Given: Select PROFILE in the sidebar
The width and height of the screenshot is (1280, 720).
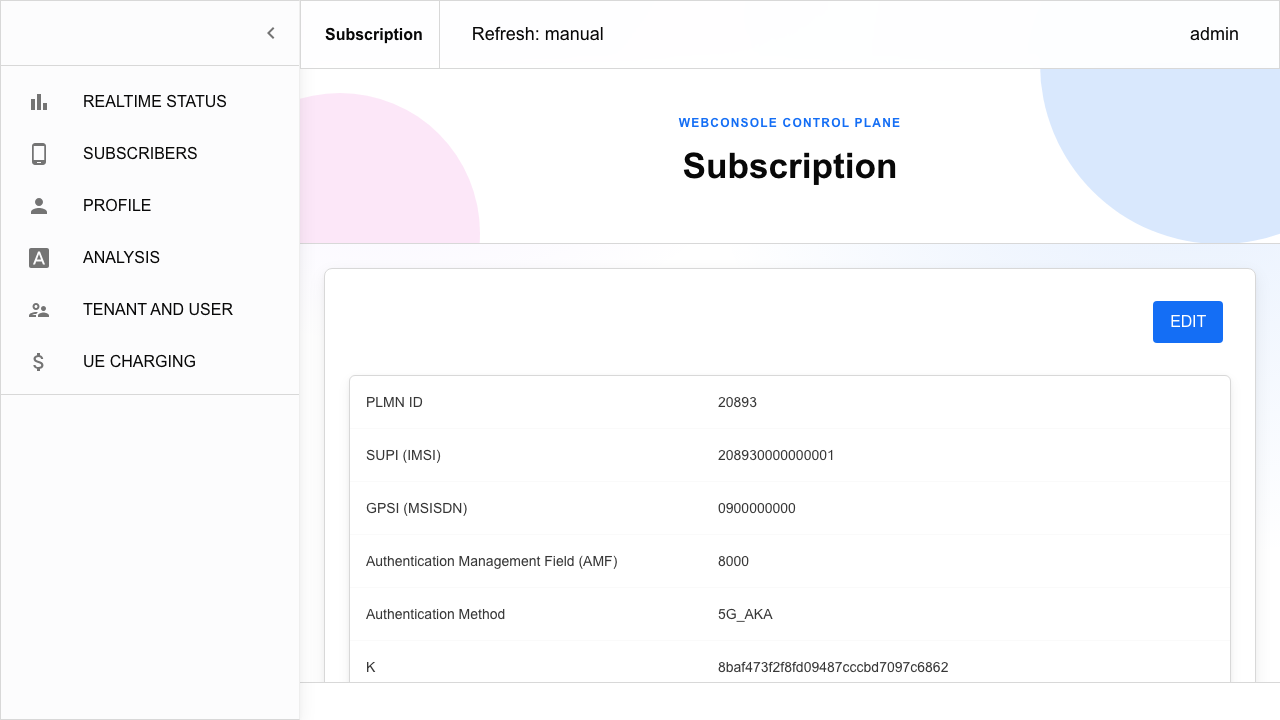Looking at the screenshot, I should (150, 206).
